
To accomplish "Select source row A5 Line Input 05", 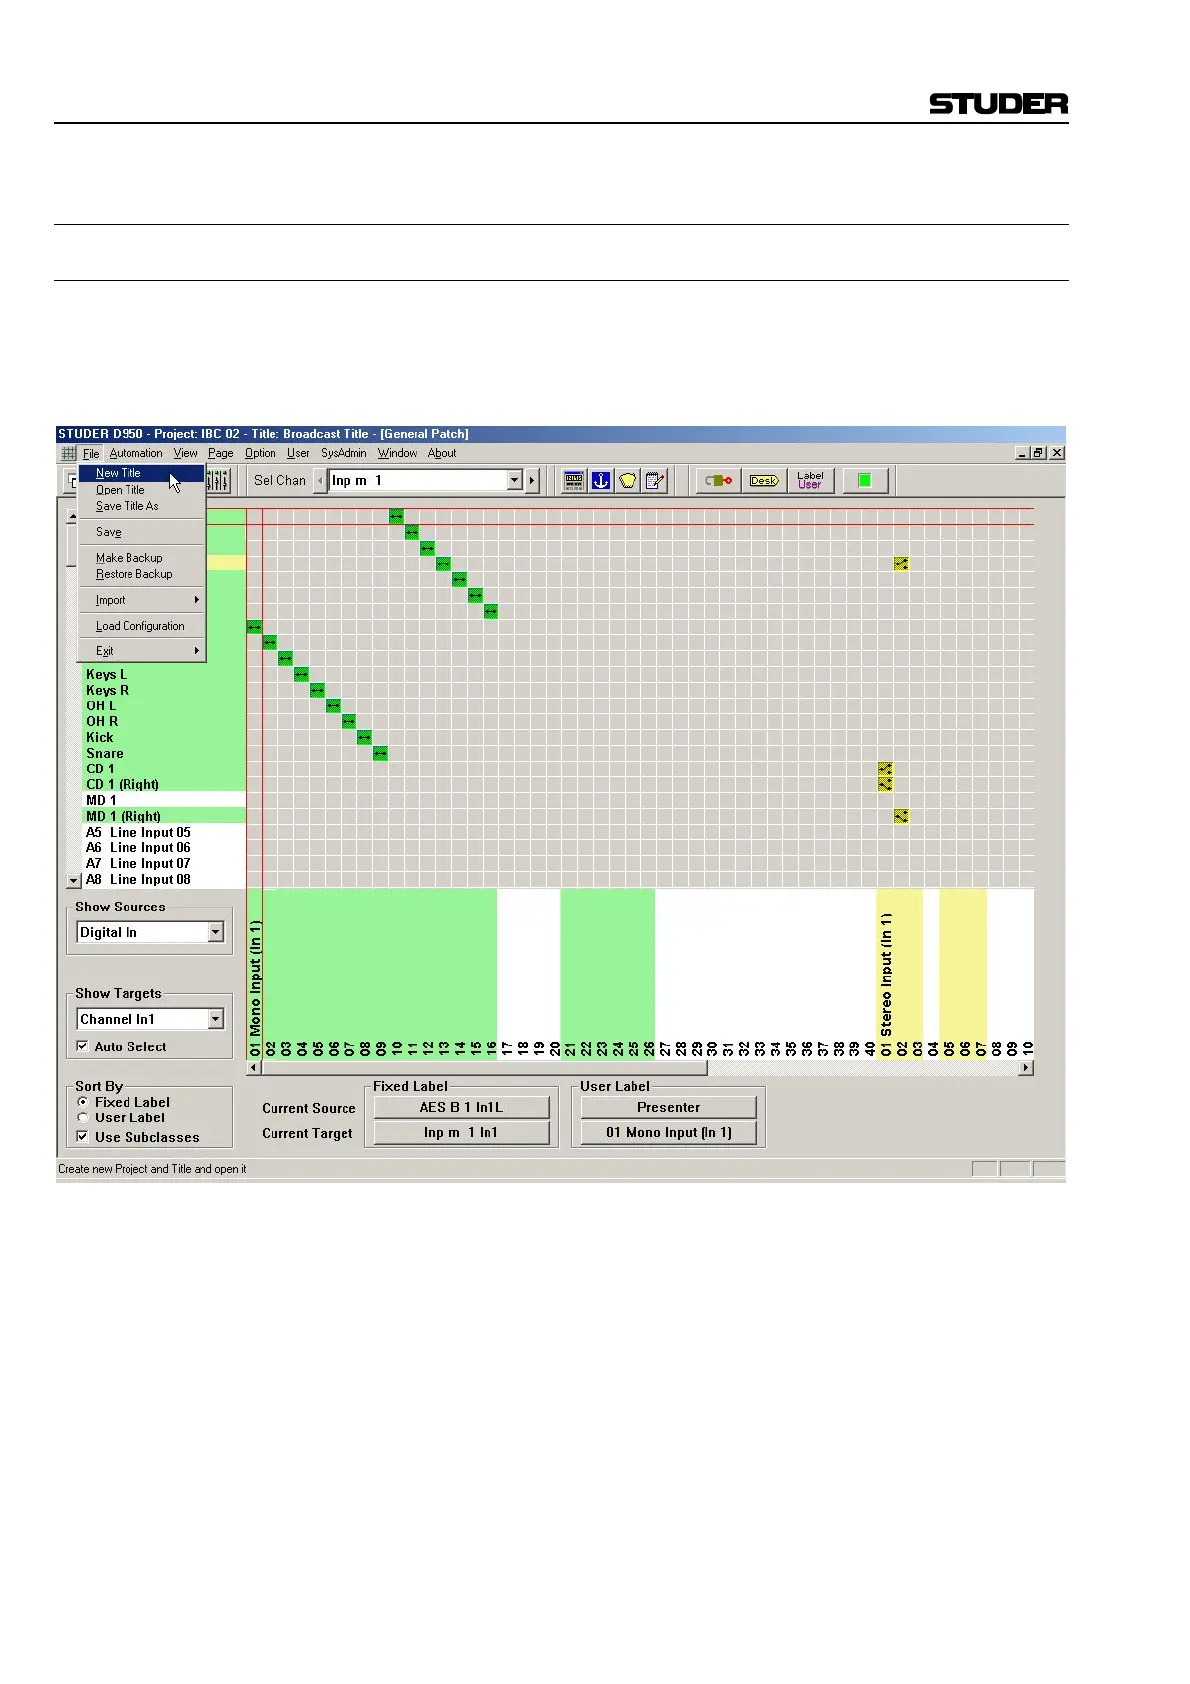I will pyautogui.click(x=164, y=832).
